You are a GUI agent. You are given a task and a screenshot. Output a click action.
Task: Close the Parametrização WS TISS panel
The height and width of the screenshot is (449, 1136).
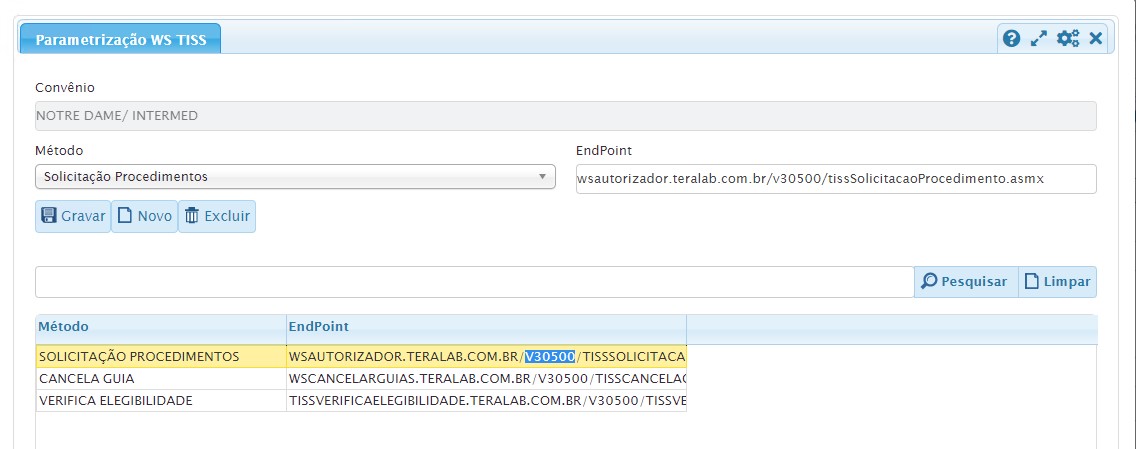tap(1096, 39)
